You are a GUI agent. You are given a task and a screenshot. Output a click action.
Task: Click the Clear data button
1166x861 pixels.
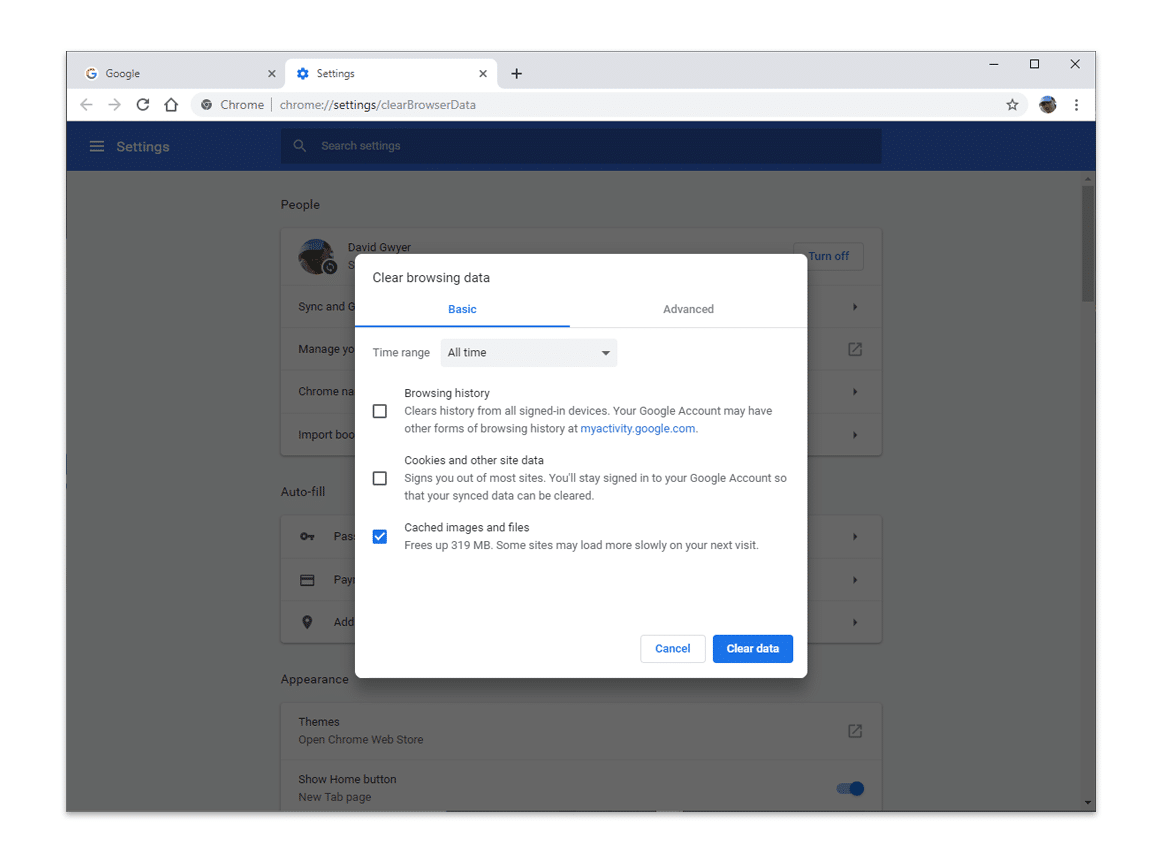752,648
